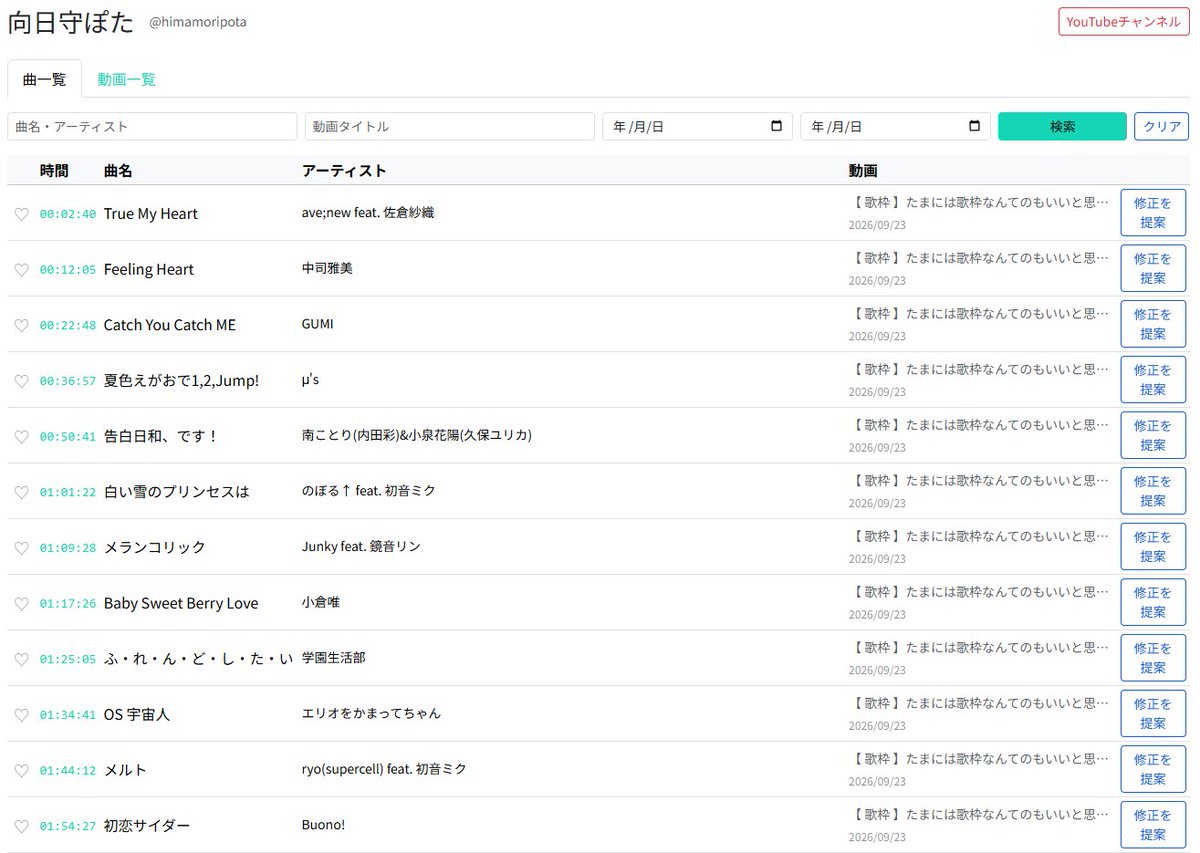Image resolution: width=1200 pixels, height=853 pixels.
Task: Click the 曲名 column header
Action: 118,171
